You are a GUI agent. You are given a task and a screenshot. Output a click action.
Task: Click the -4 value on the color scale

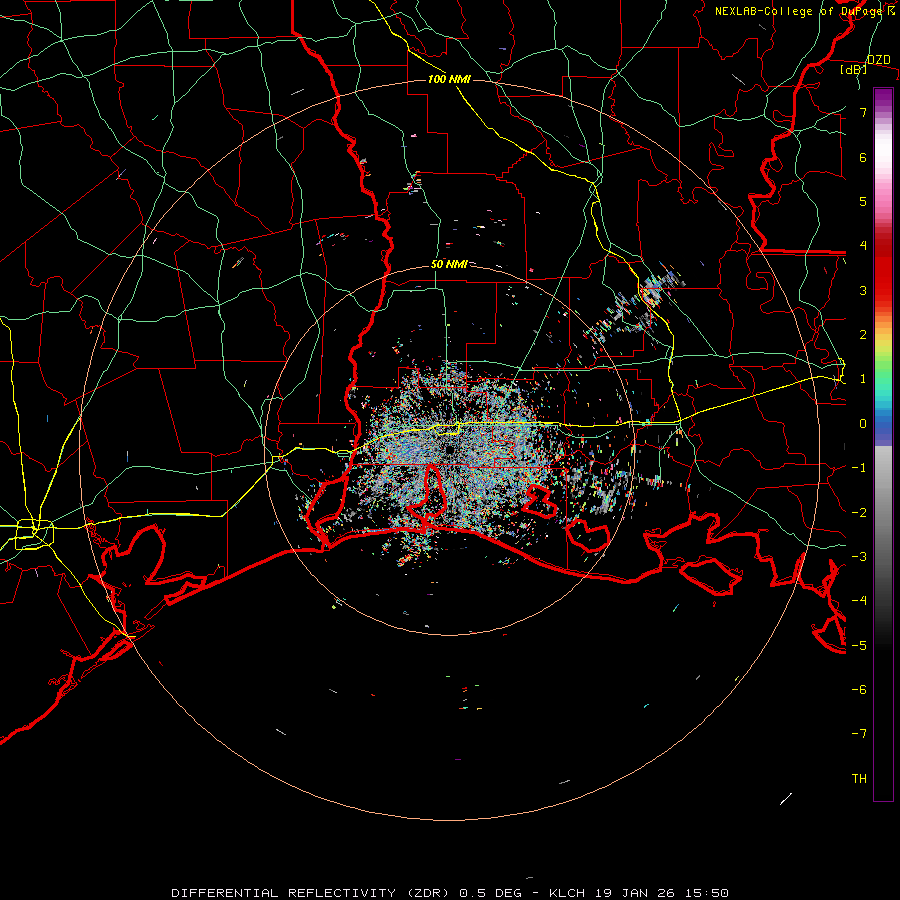pyautogui.click(x=859, y=601)
